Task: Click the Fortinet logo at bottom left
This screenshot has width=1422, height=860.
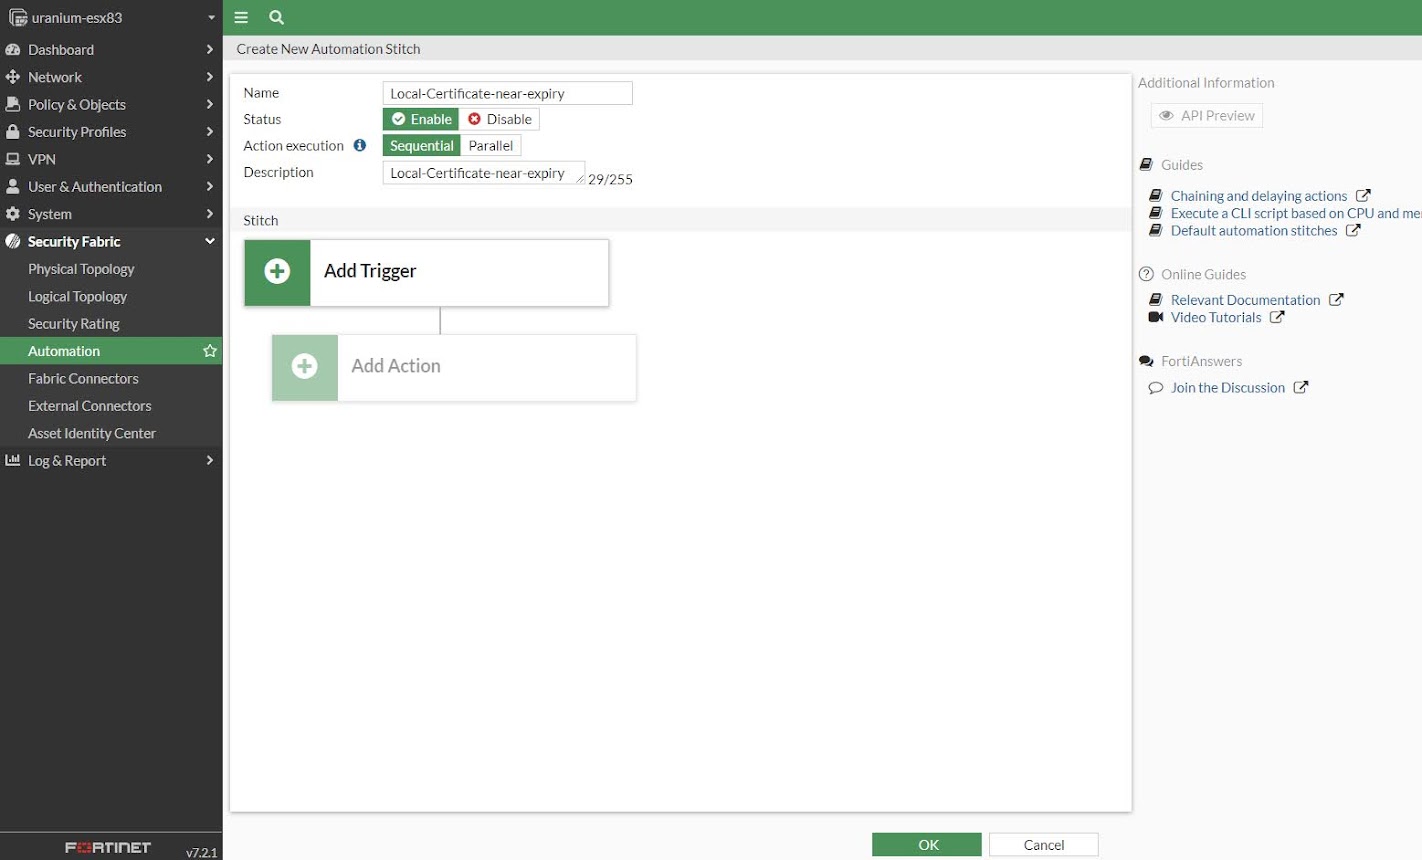Action: (x=108, y=847)
